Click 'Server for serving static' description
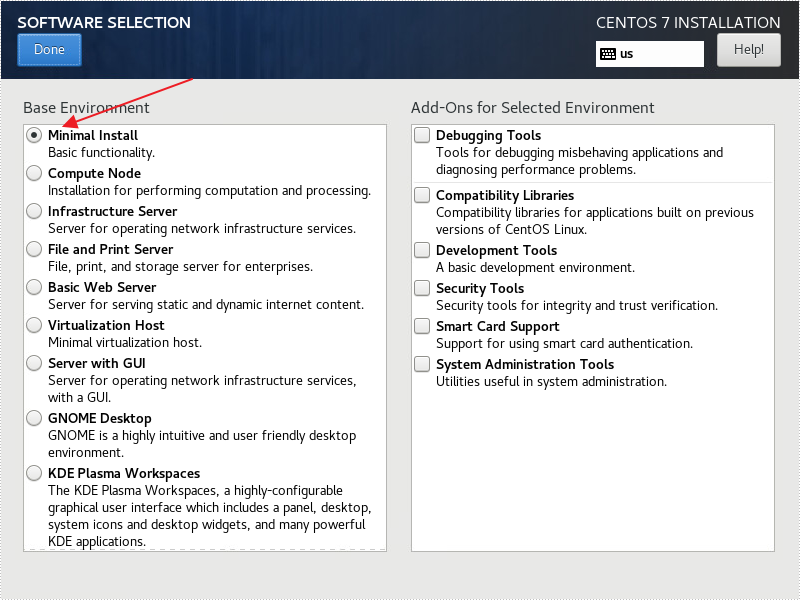This screenshot has height=600, width=800. [206, 305]
